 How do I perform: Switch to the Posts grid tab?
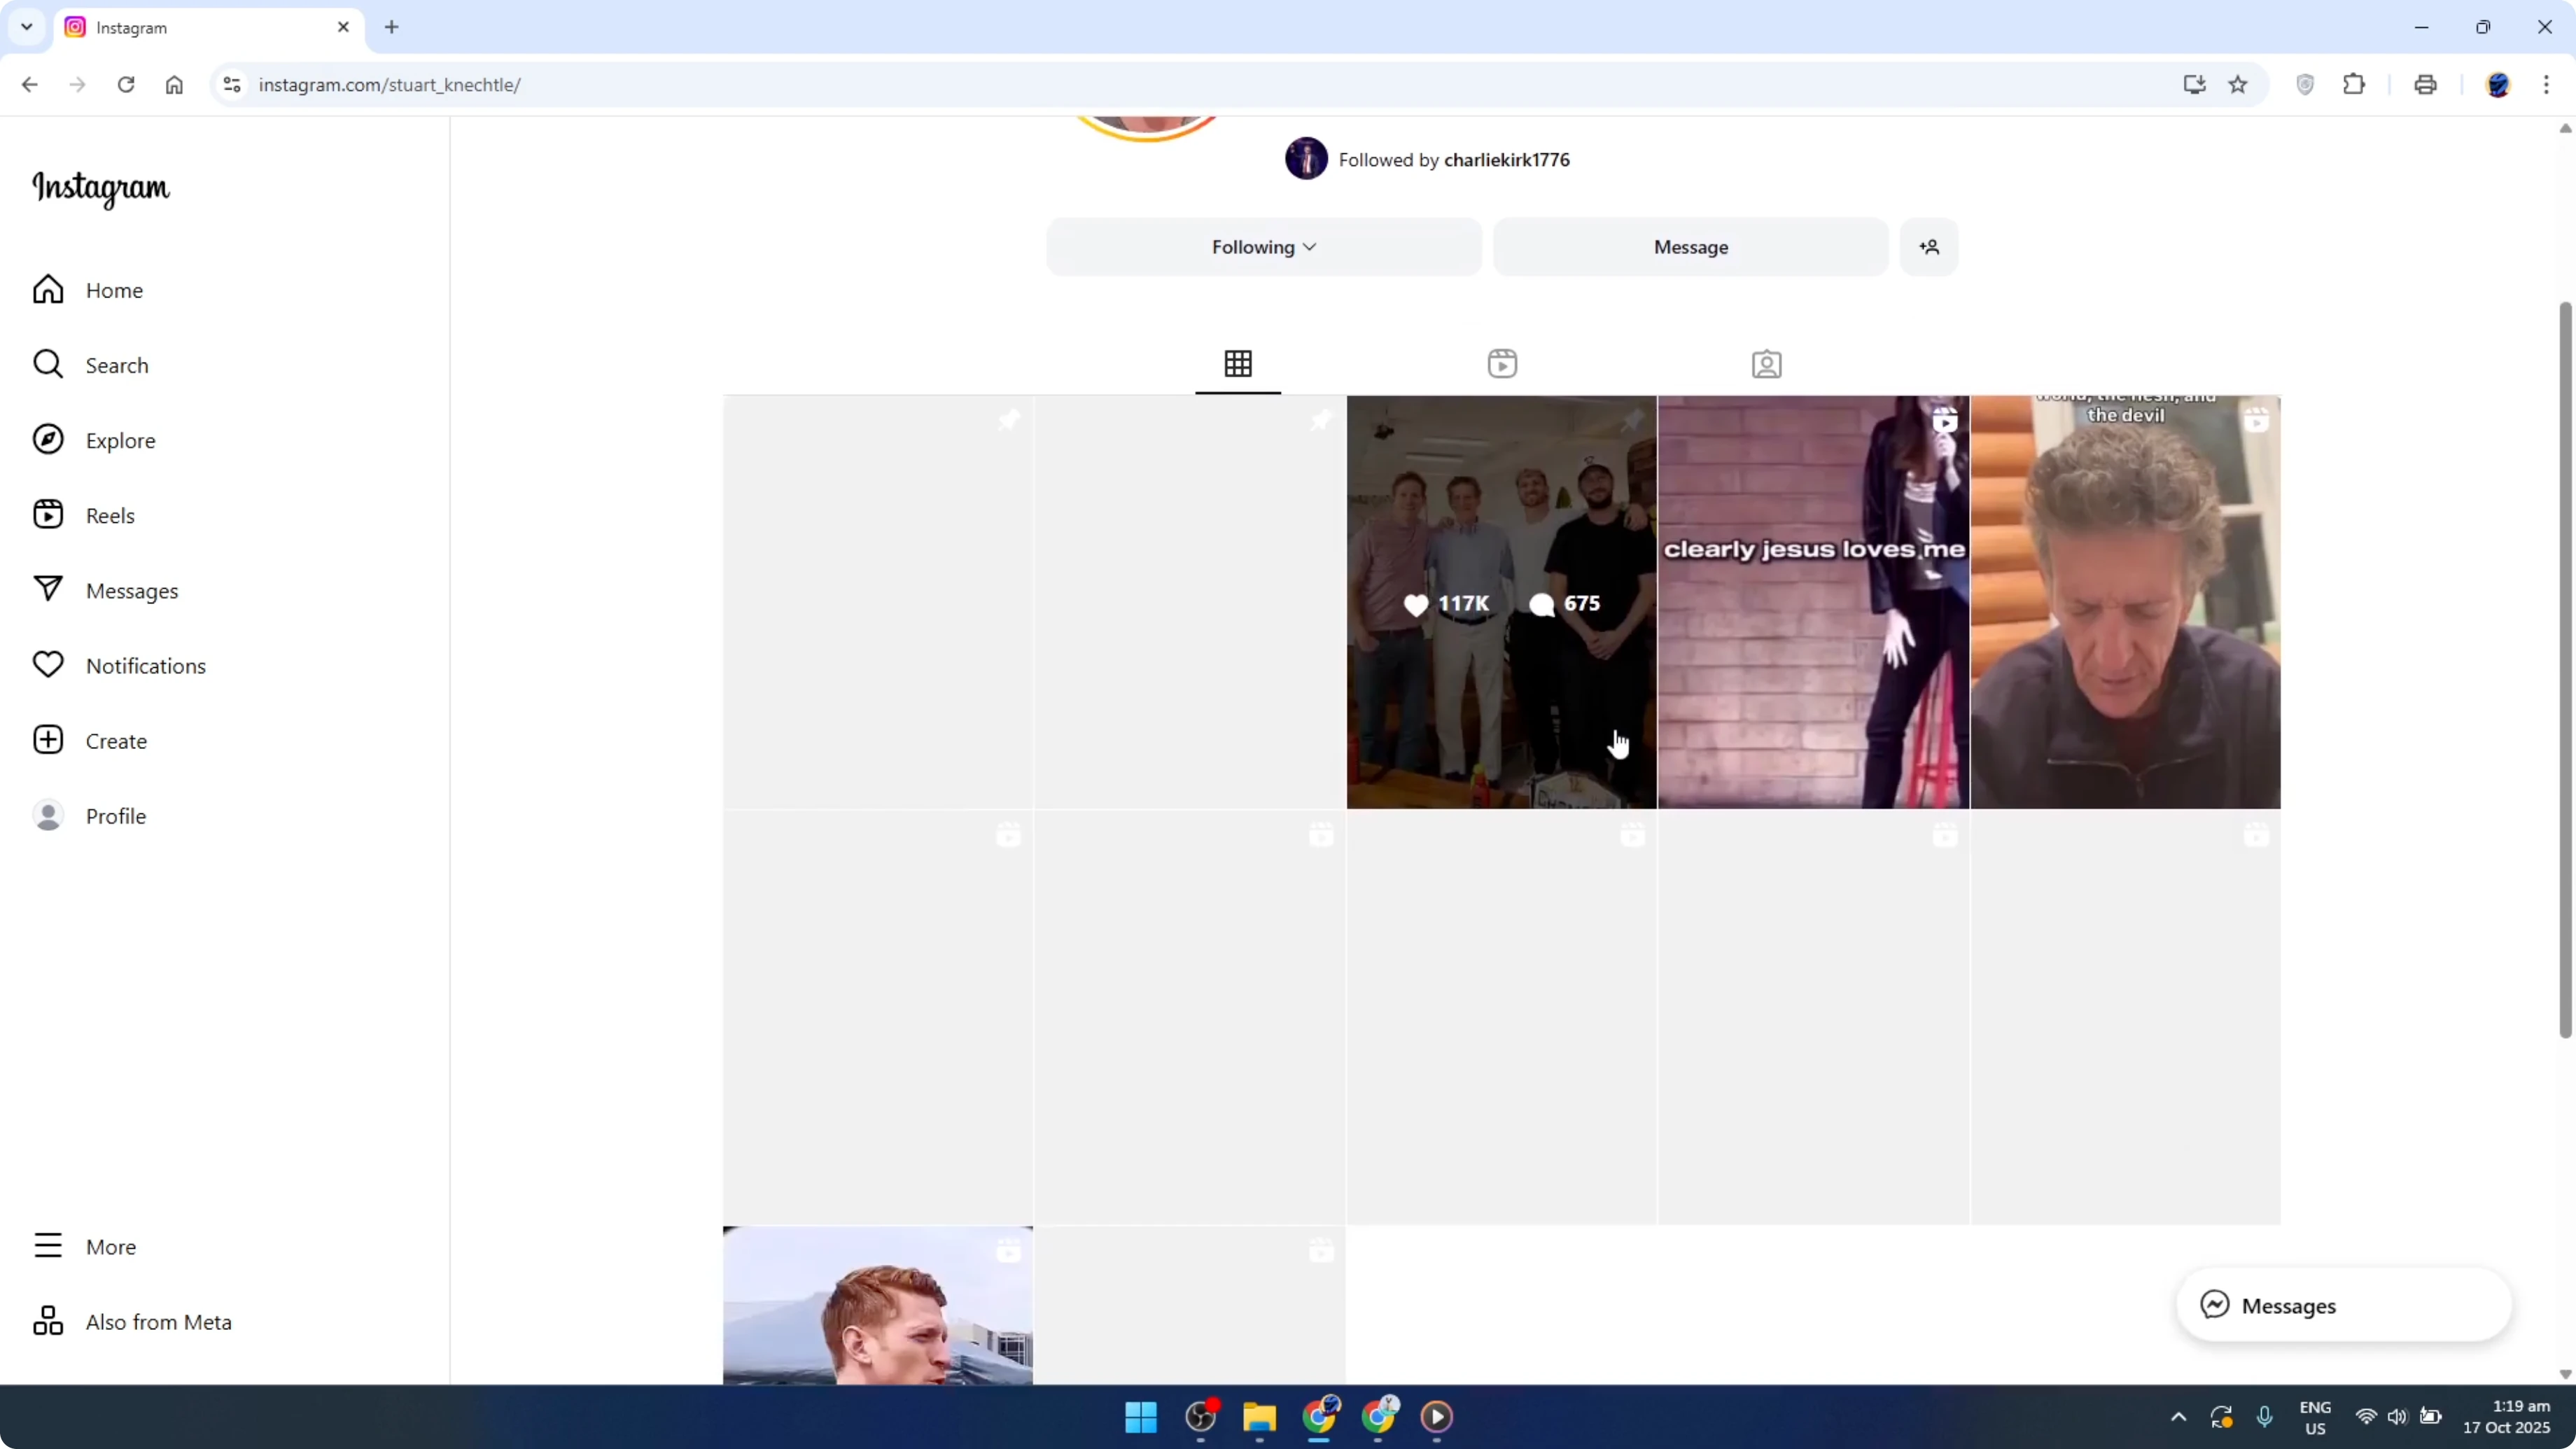coord(1237,364)
